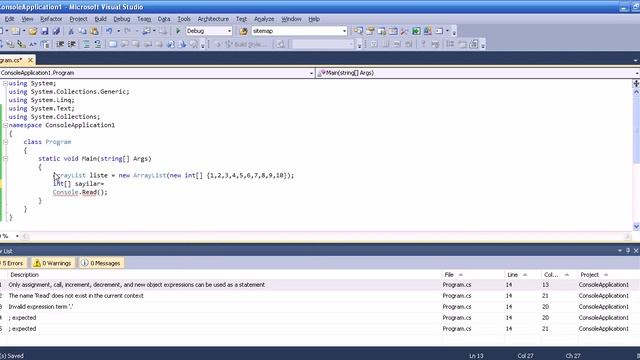Expand the Undo history dropdown arrow
Screen dimensions: 640x360
(118, 31)
